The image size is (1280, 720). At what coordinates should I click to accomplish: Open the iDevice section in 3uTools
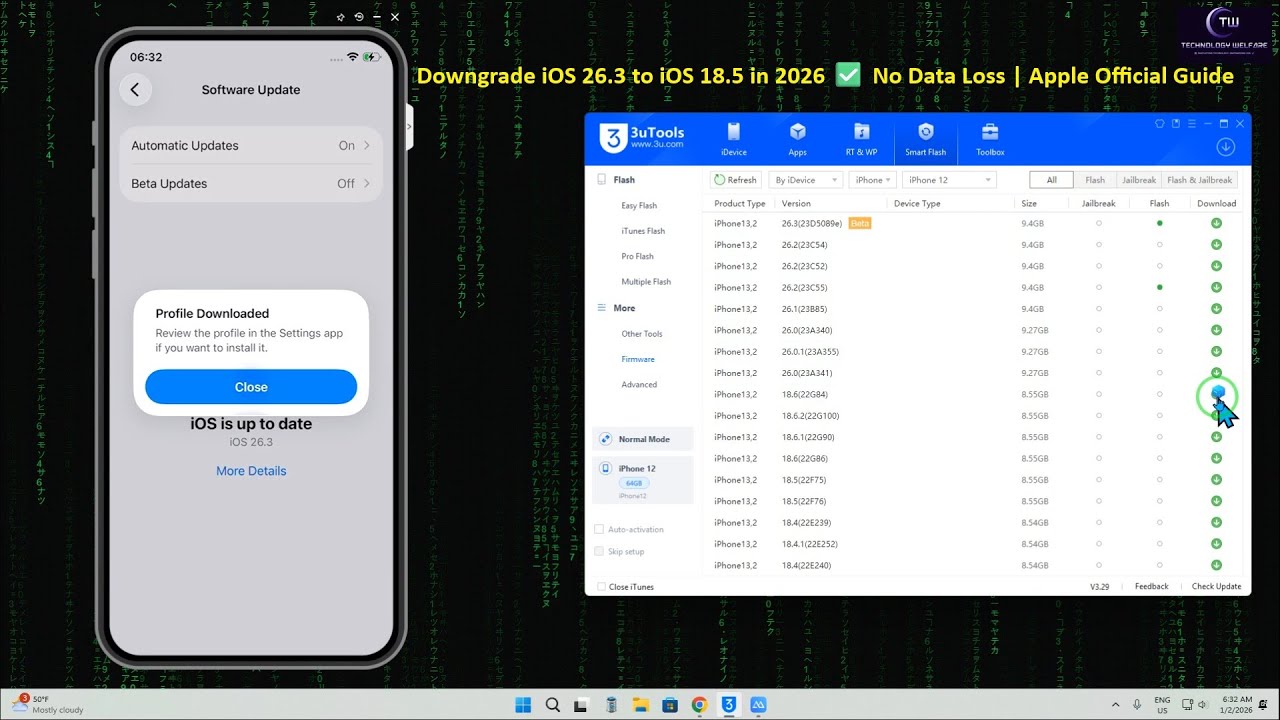[x=733, y=139]
